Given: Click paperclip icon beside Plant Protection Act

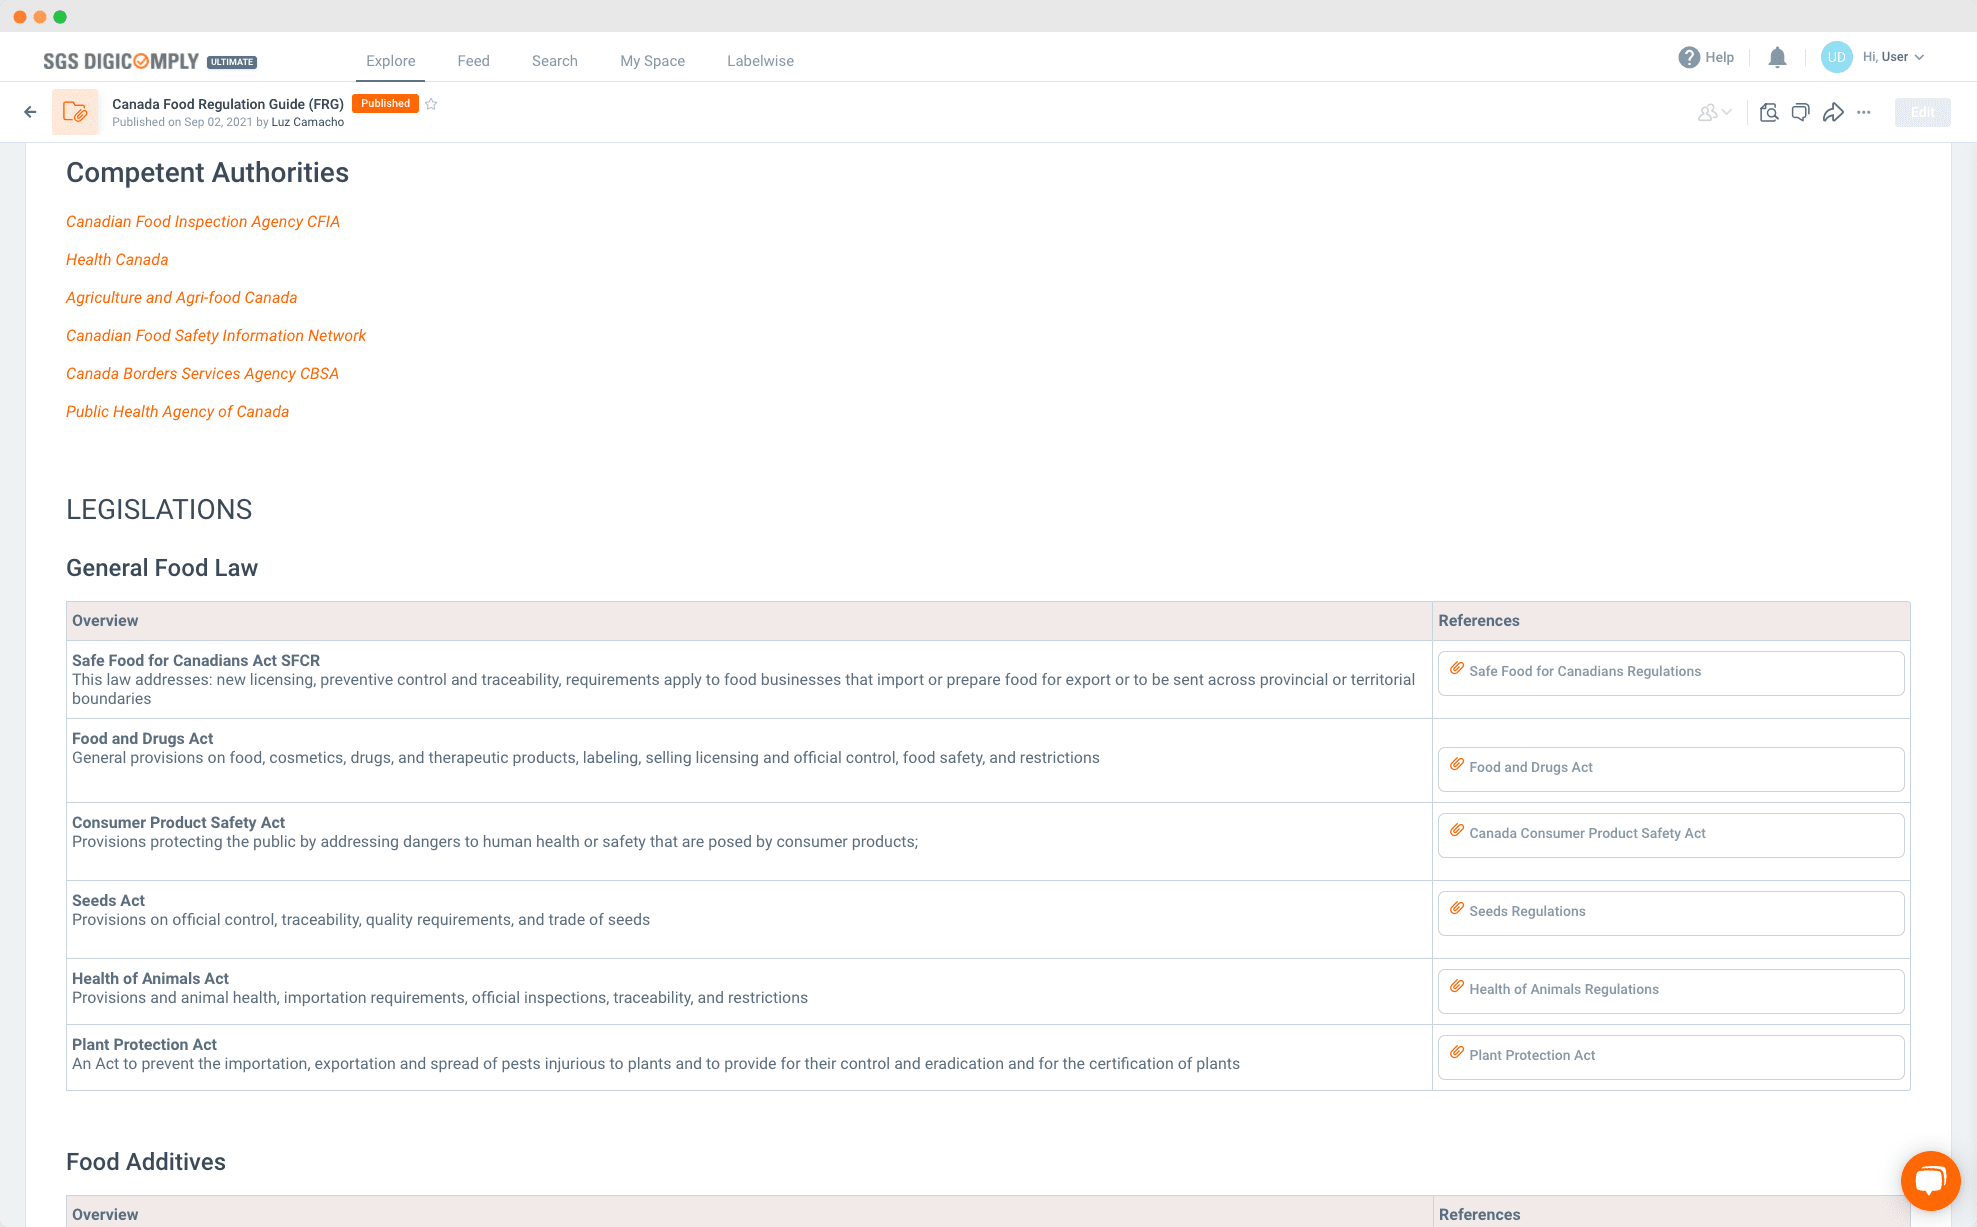Looking at the screenshot, I should [1457, 1052].
